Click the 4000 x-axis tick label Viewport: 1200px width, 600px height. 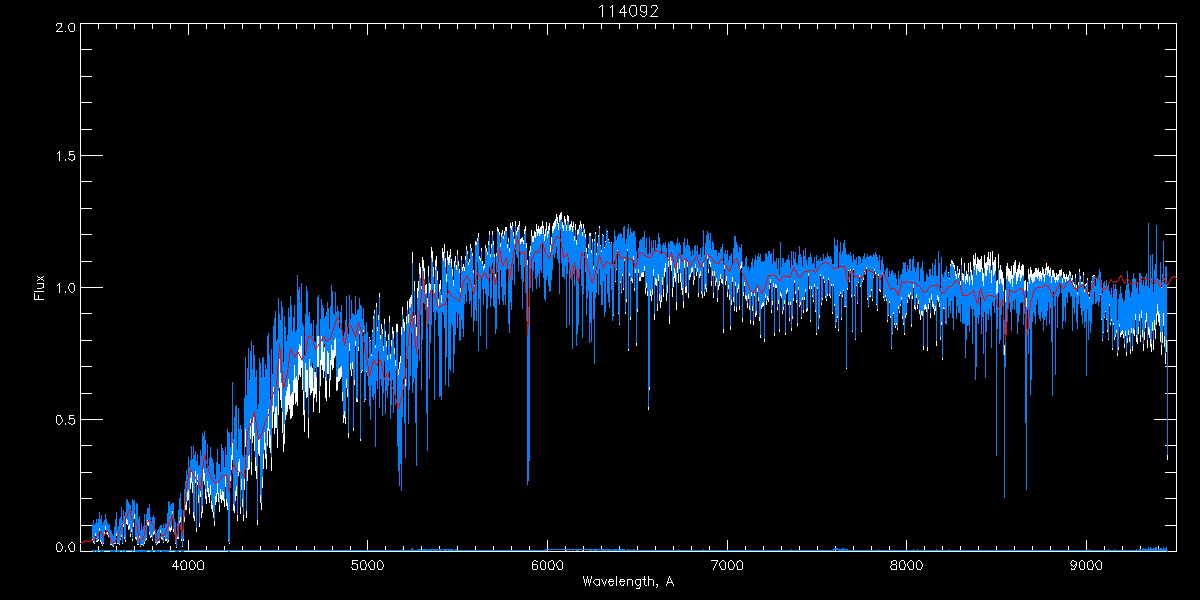click(188, 564)
